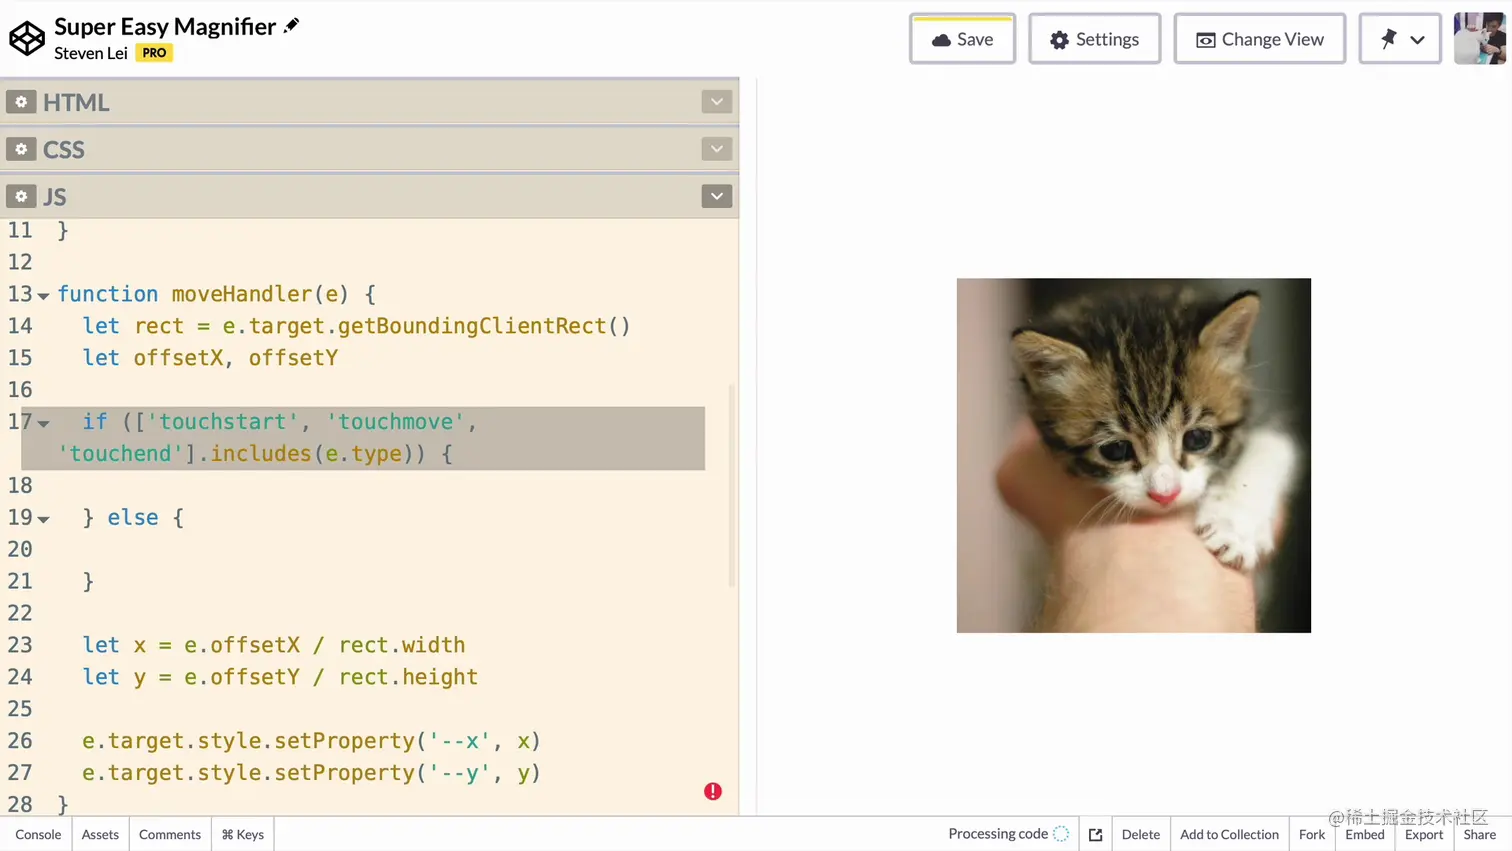The image size is (1512, 851).
Task: Click the red error indicator icon
Action: 713,791
